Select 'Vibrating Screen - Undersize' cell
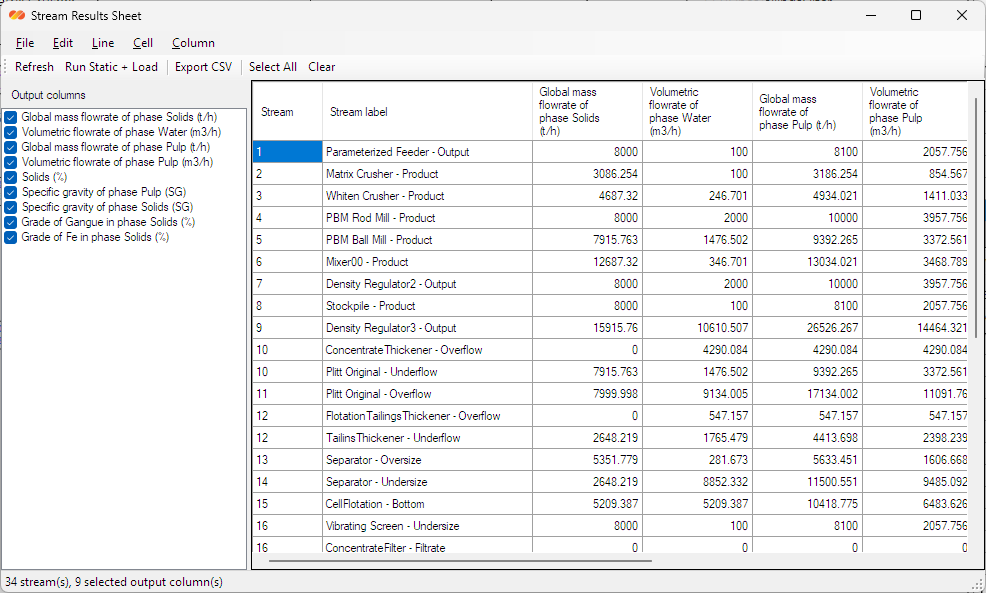Image resolution: width=986 pixels, height=593 pixels. 427,526
